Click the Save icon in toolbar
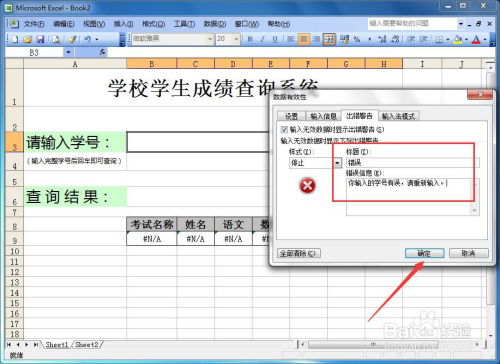500x364 pixels. coord(40,39)
